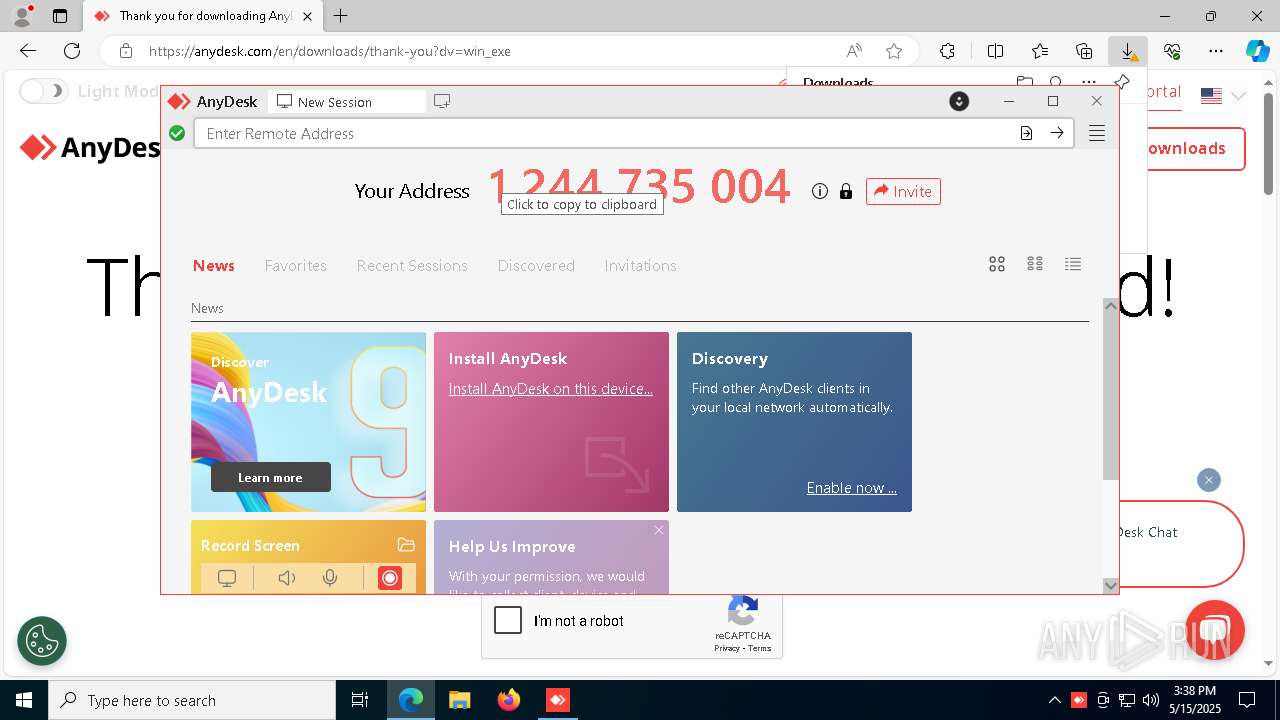Click AnyDesk icon in the taskbar
Viewport: 1280px width, 720px height.
(557, 700)
